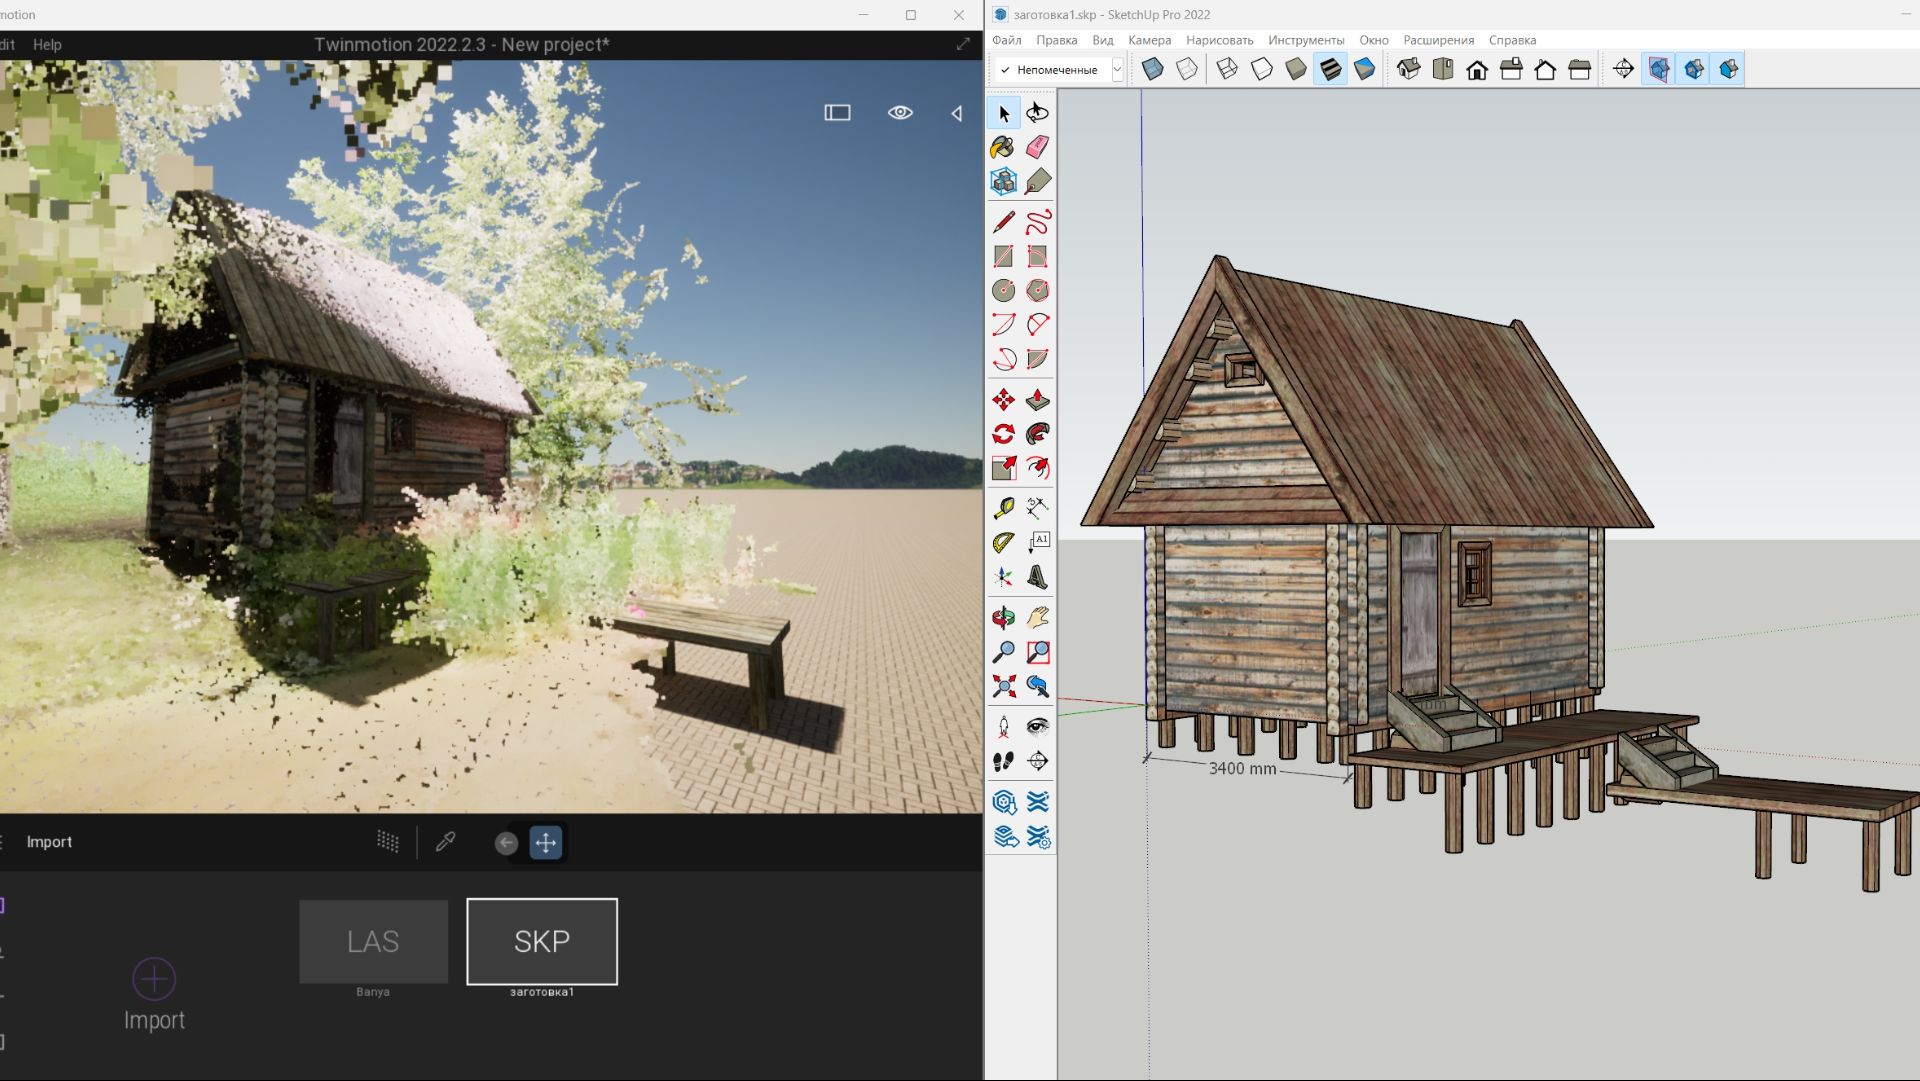Image resolution: width=1920 pixels, height=1081 pixels.
Task: Activate the Tape Measure tool
Action: point(1003,508)
